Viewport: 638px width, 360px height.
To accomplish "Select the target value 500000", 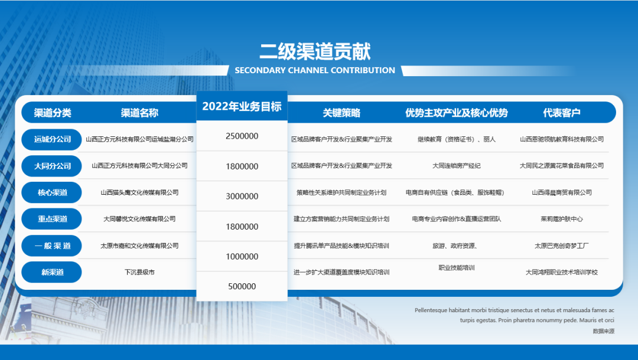I will [242, 286].
